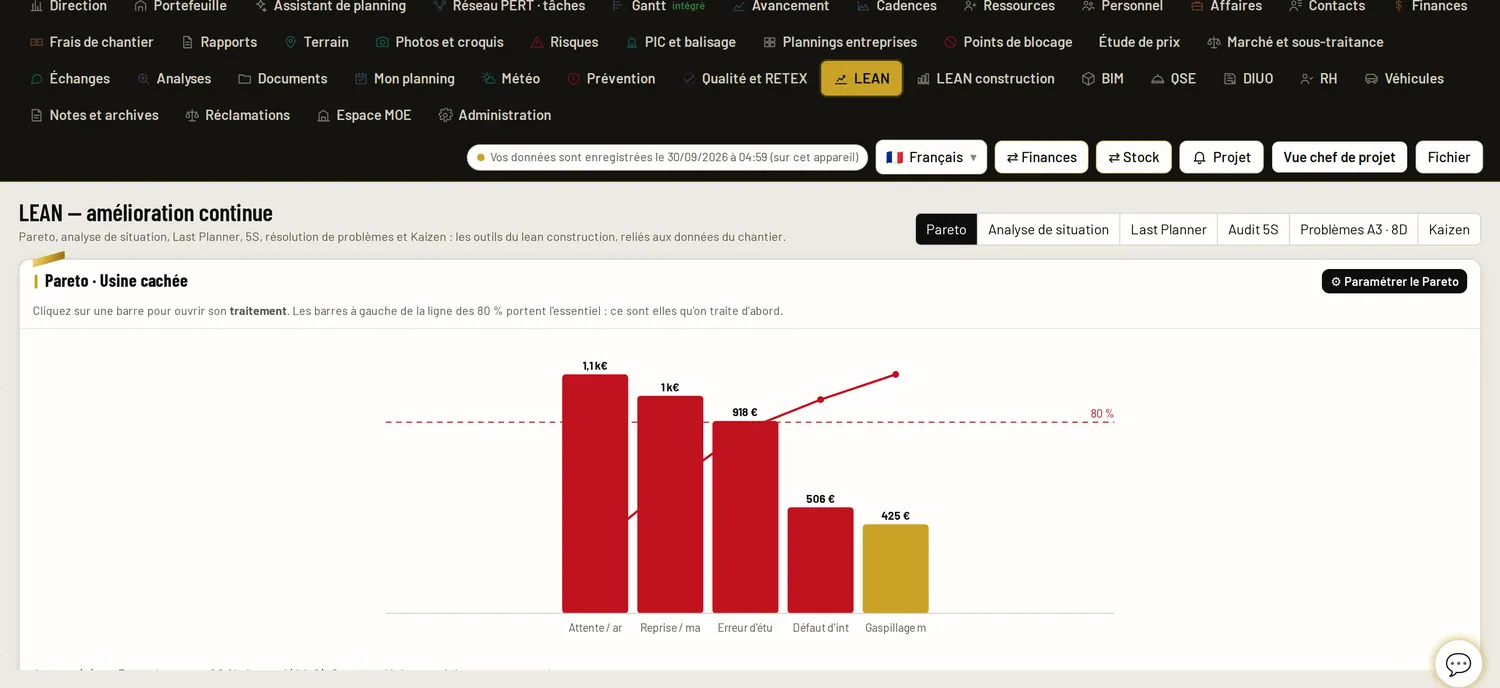Click the Risques warning triangle icon
The height and width of the screenshot is (688, 1500).
[537, 42]
